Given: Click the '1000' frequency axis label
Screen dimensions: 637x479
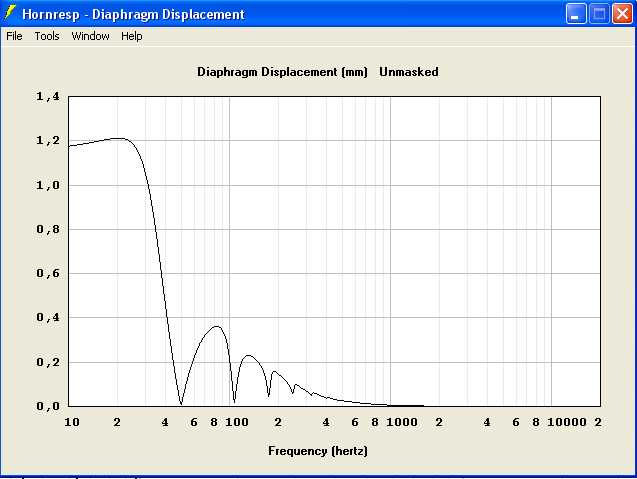Looking at the screenshot, I should point(402,423).
